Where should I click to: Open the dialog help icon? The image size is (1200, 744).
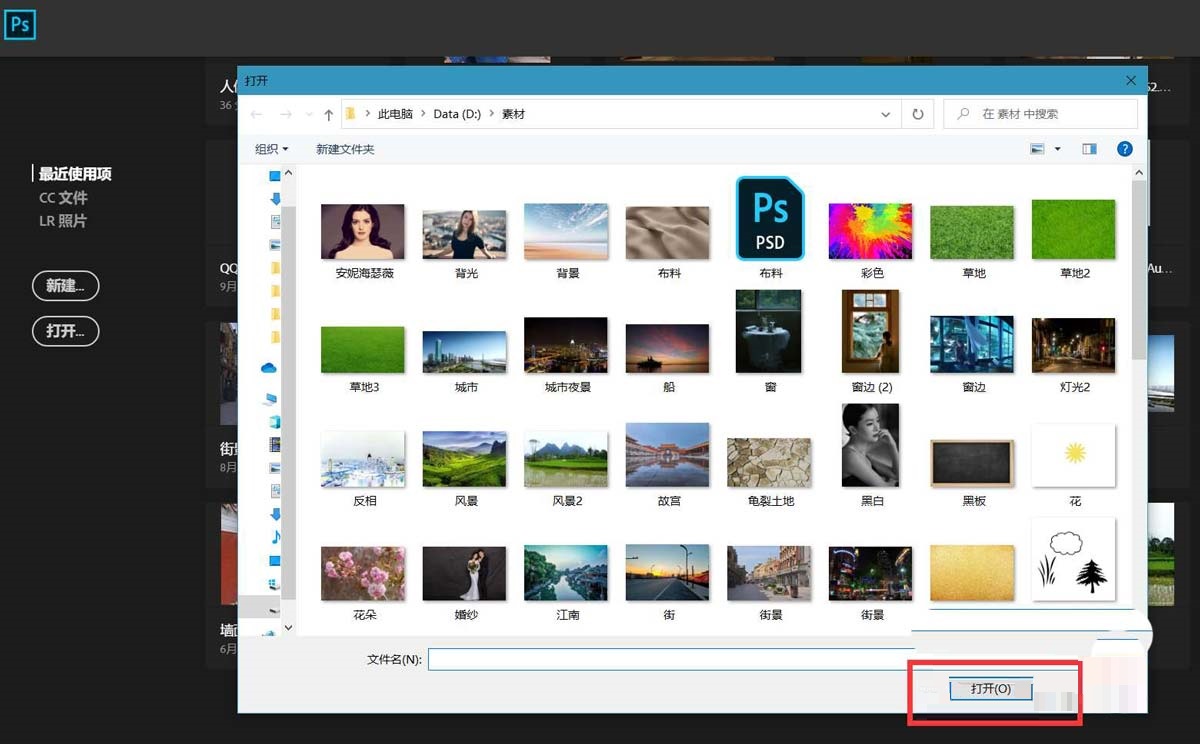tap(1124, 149)
